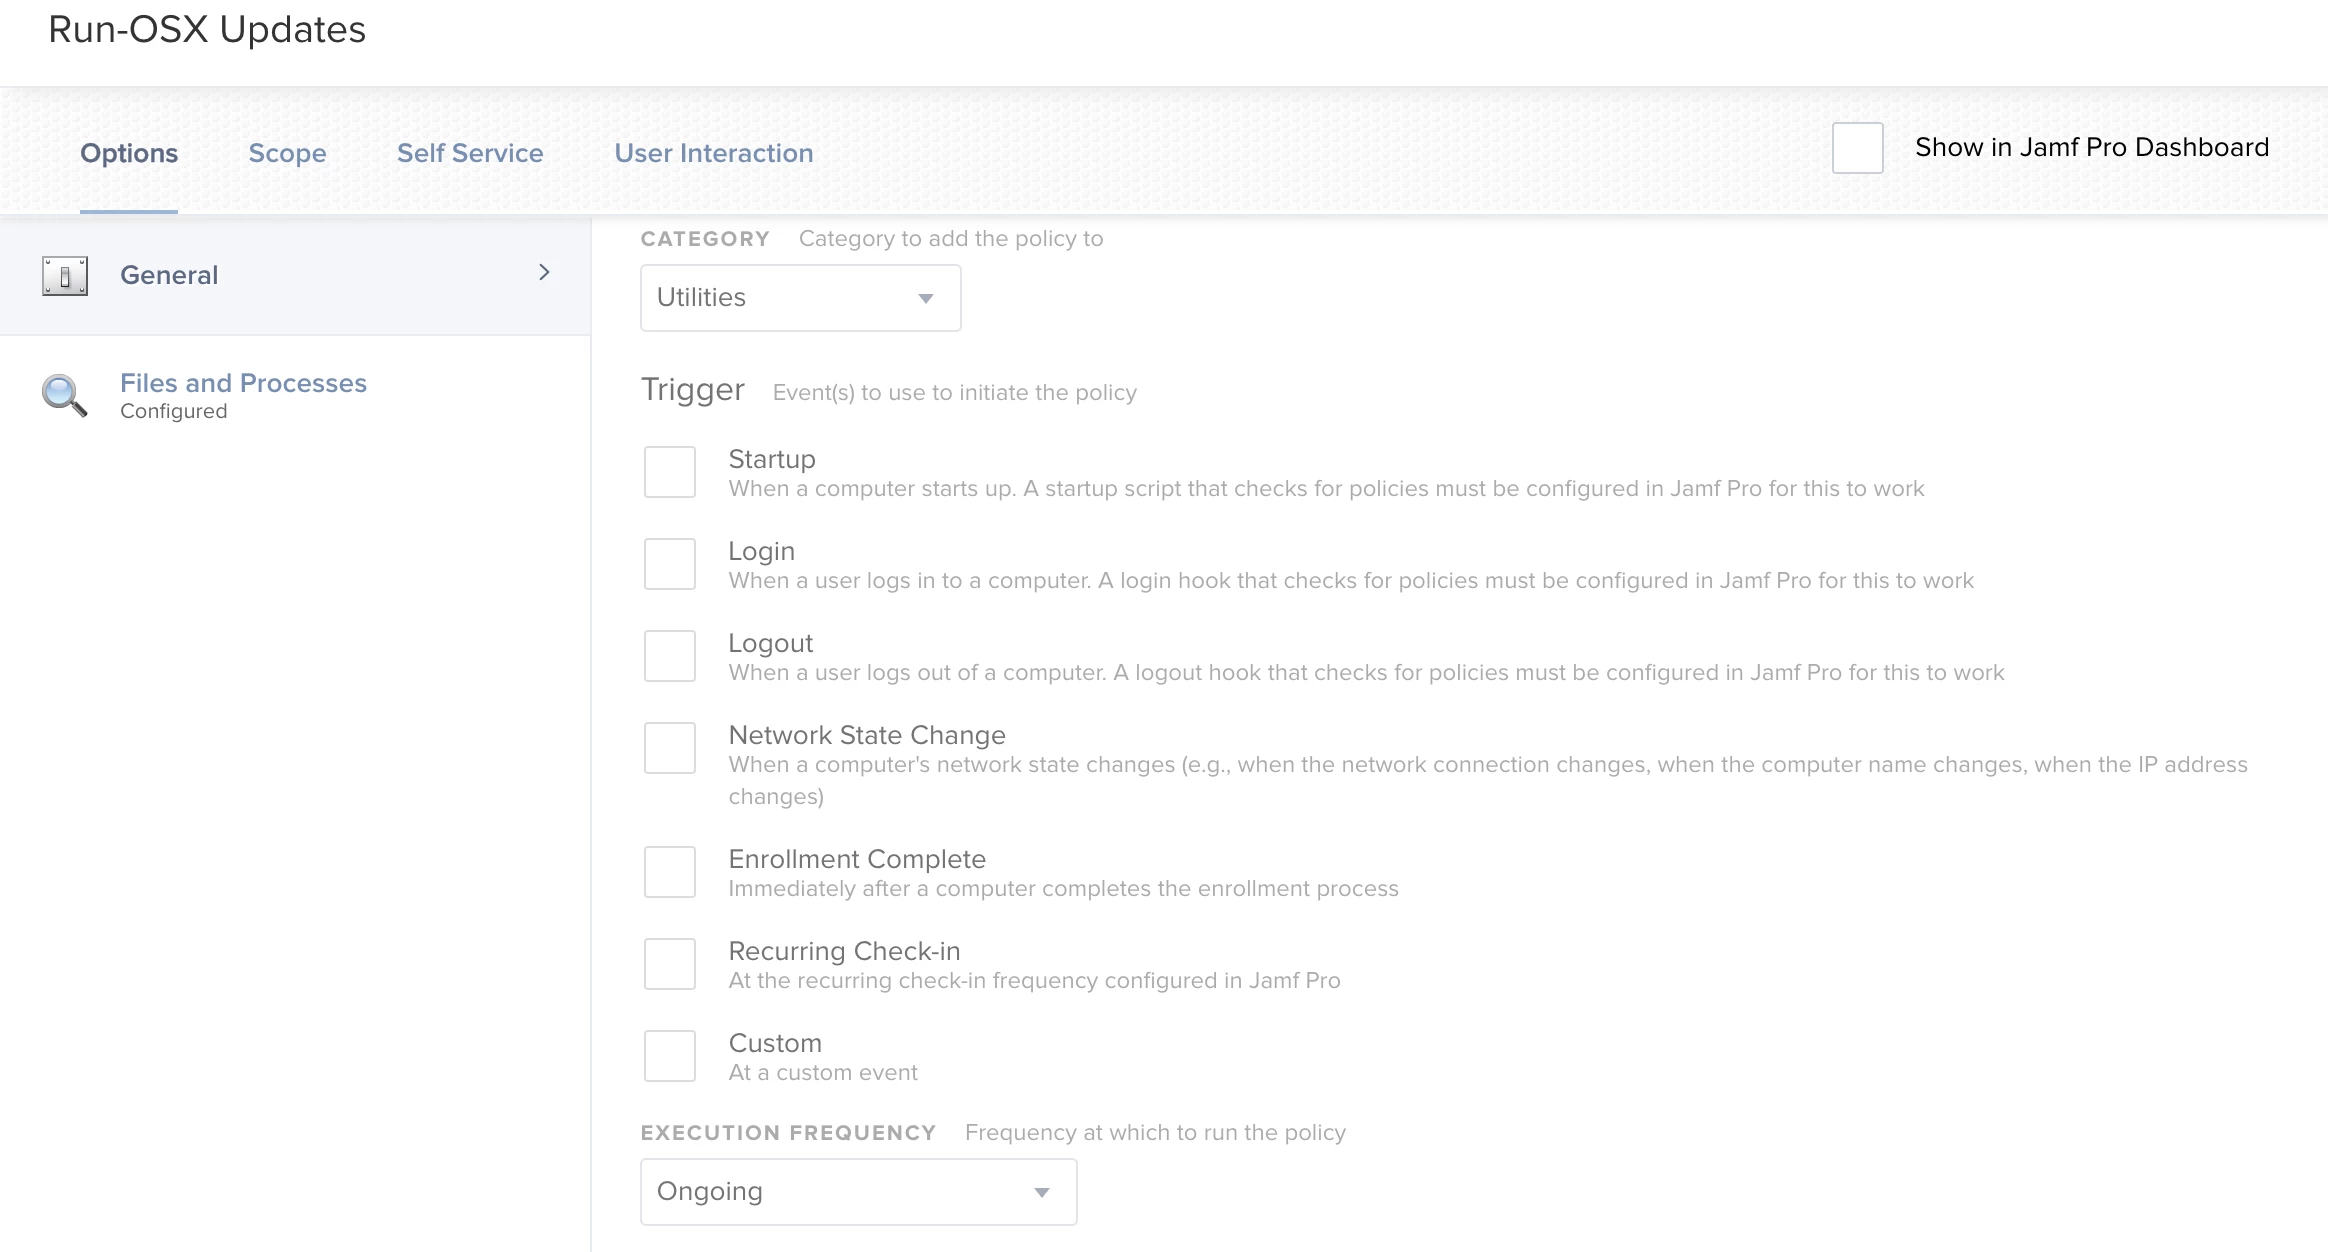
Task: Enable the Startup trigger checkbox
Action: click(x=670, y=472)
